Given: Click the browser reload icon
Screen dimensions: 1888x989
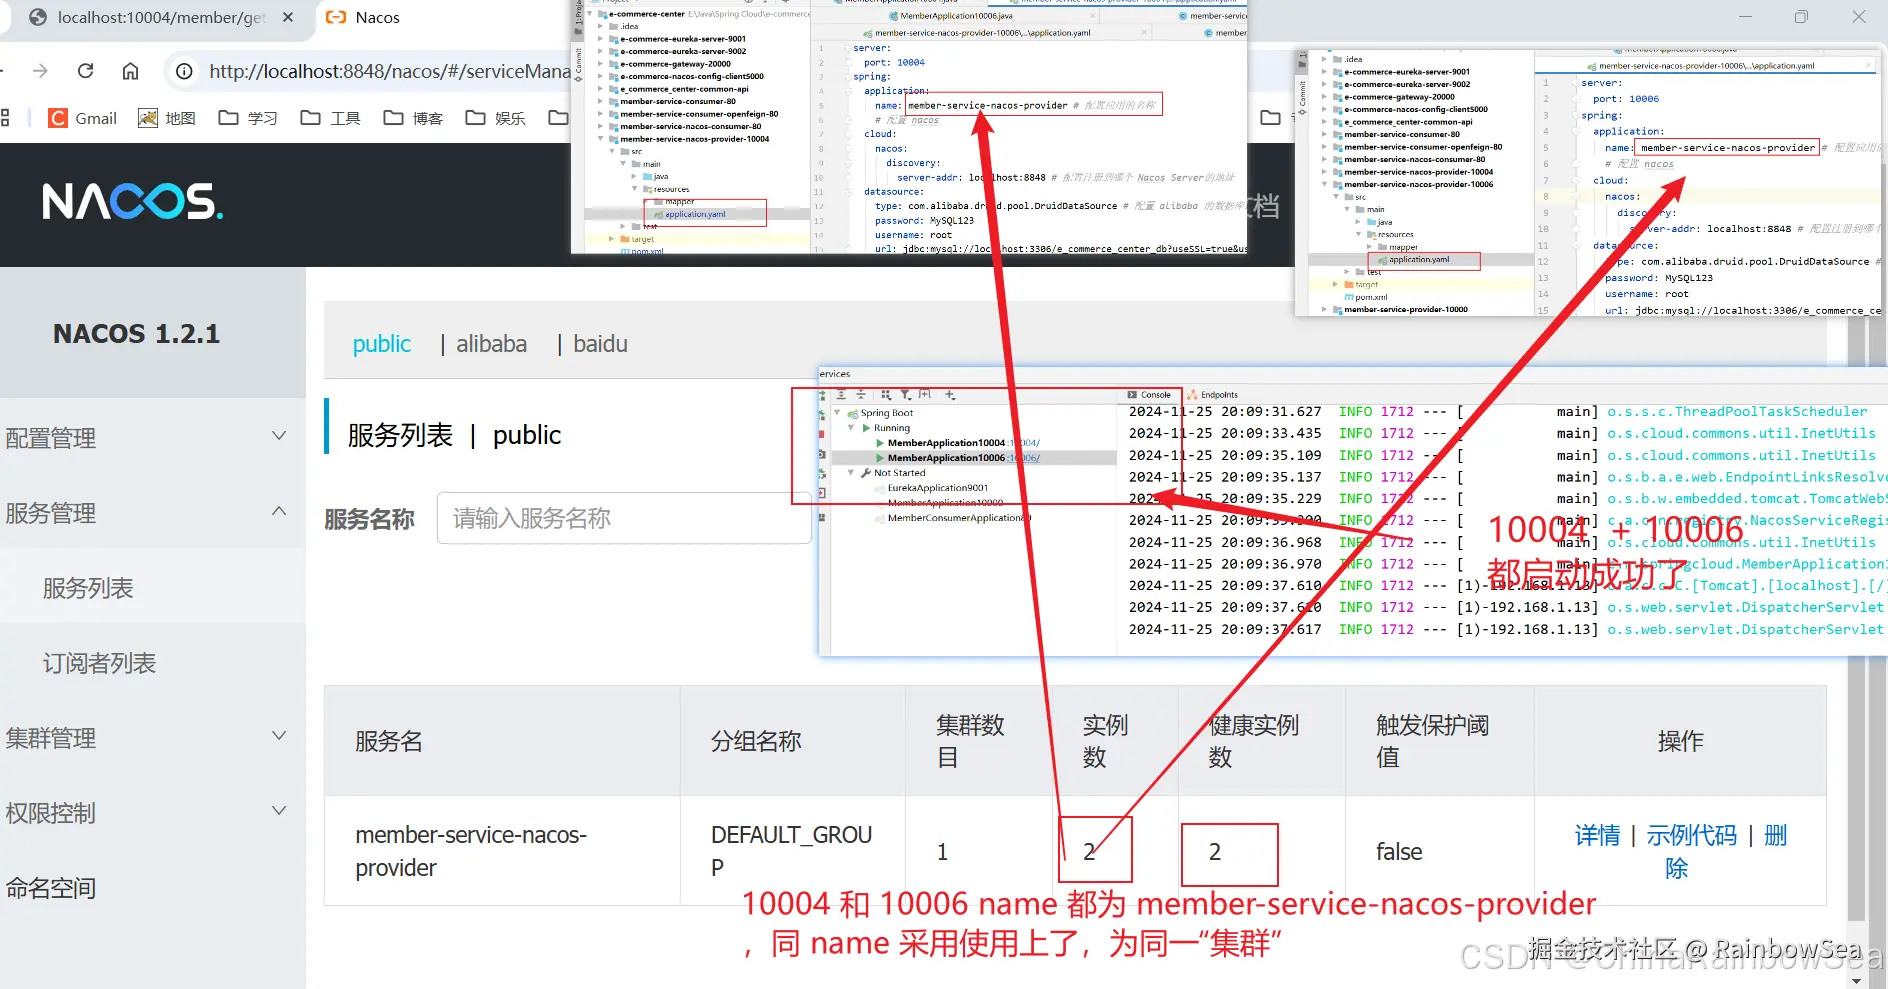Looking at the screenshot, I should (x=85, y=71).
